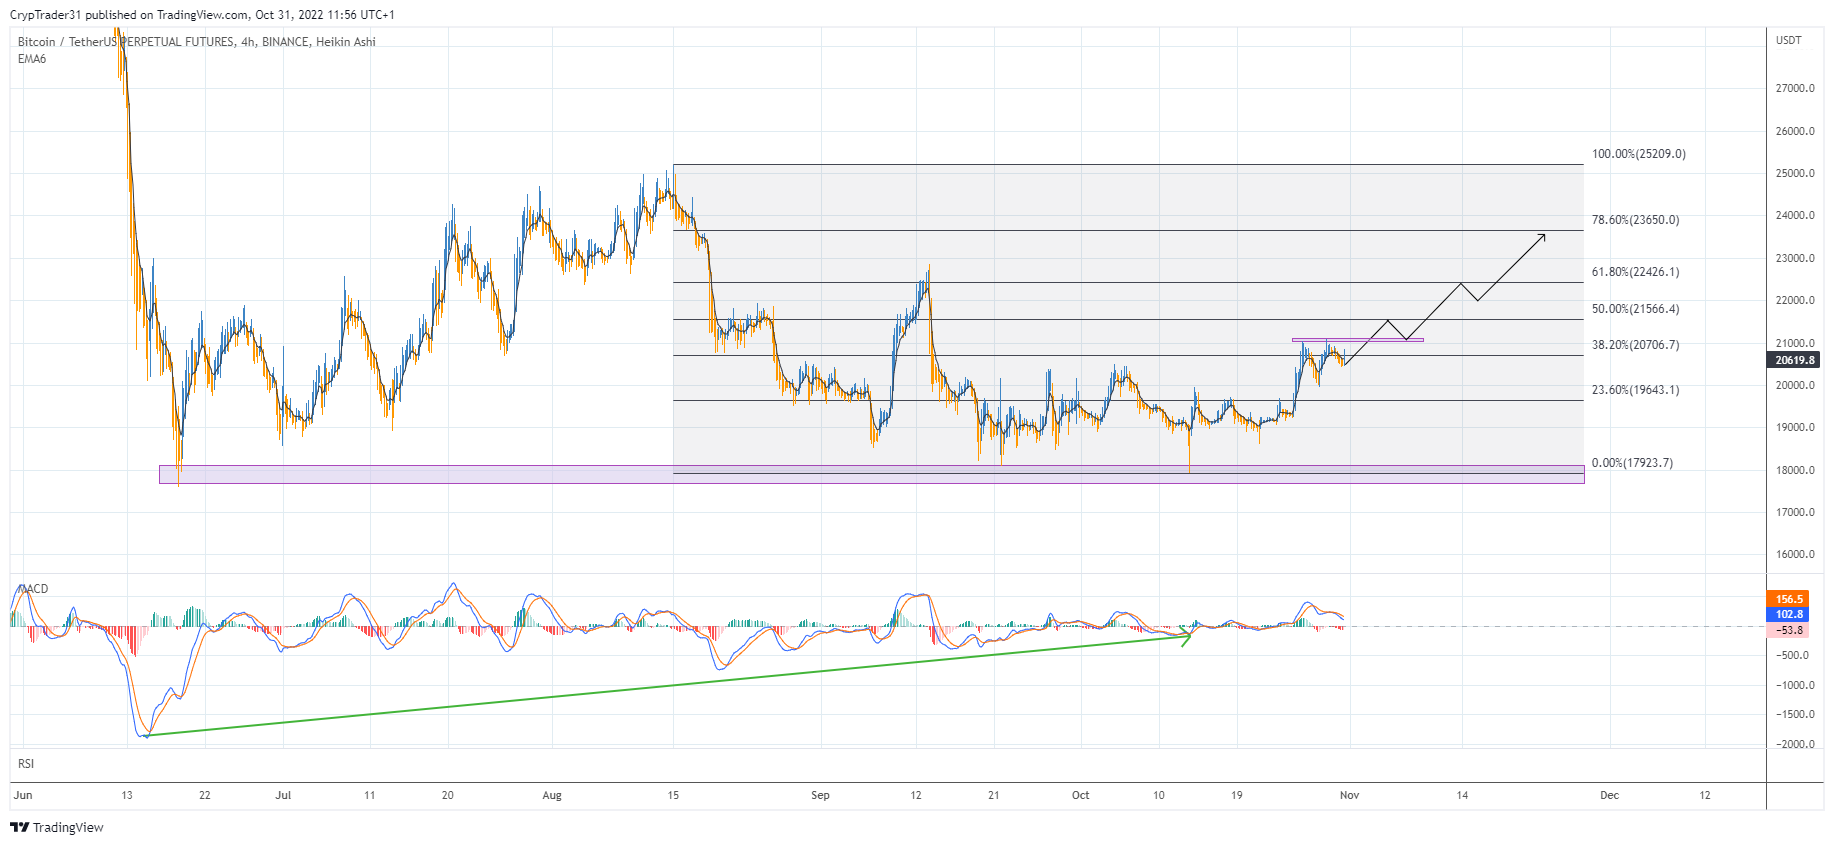Select the EMA6 indicator label
1834x845 pixels.
click(32, 59)
